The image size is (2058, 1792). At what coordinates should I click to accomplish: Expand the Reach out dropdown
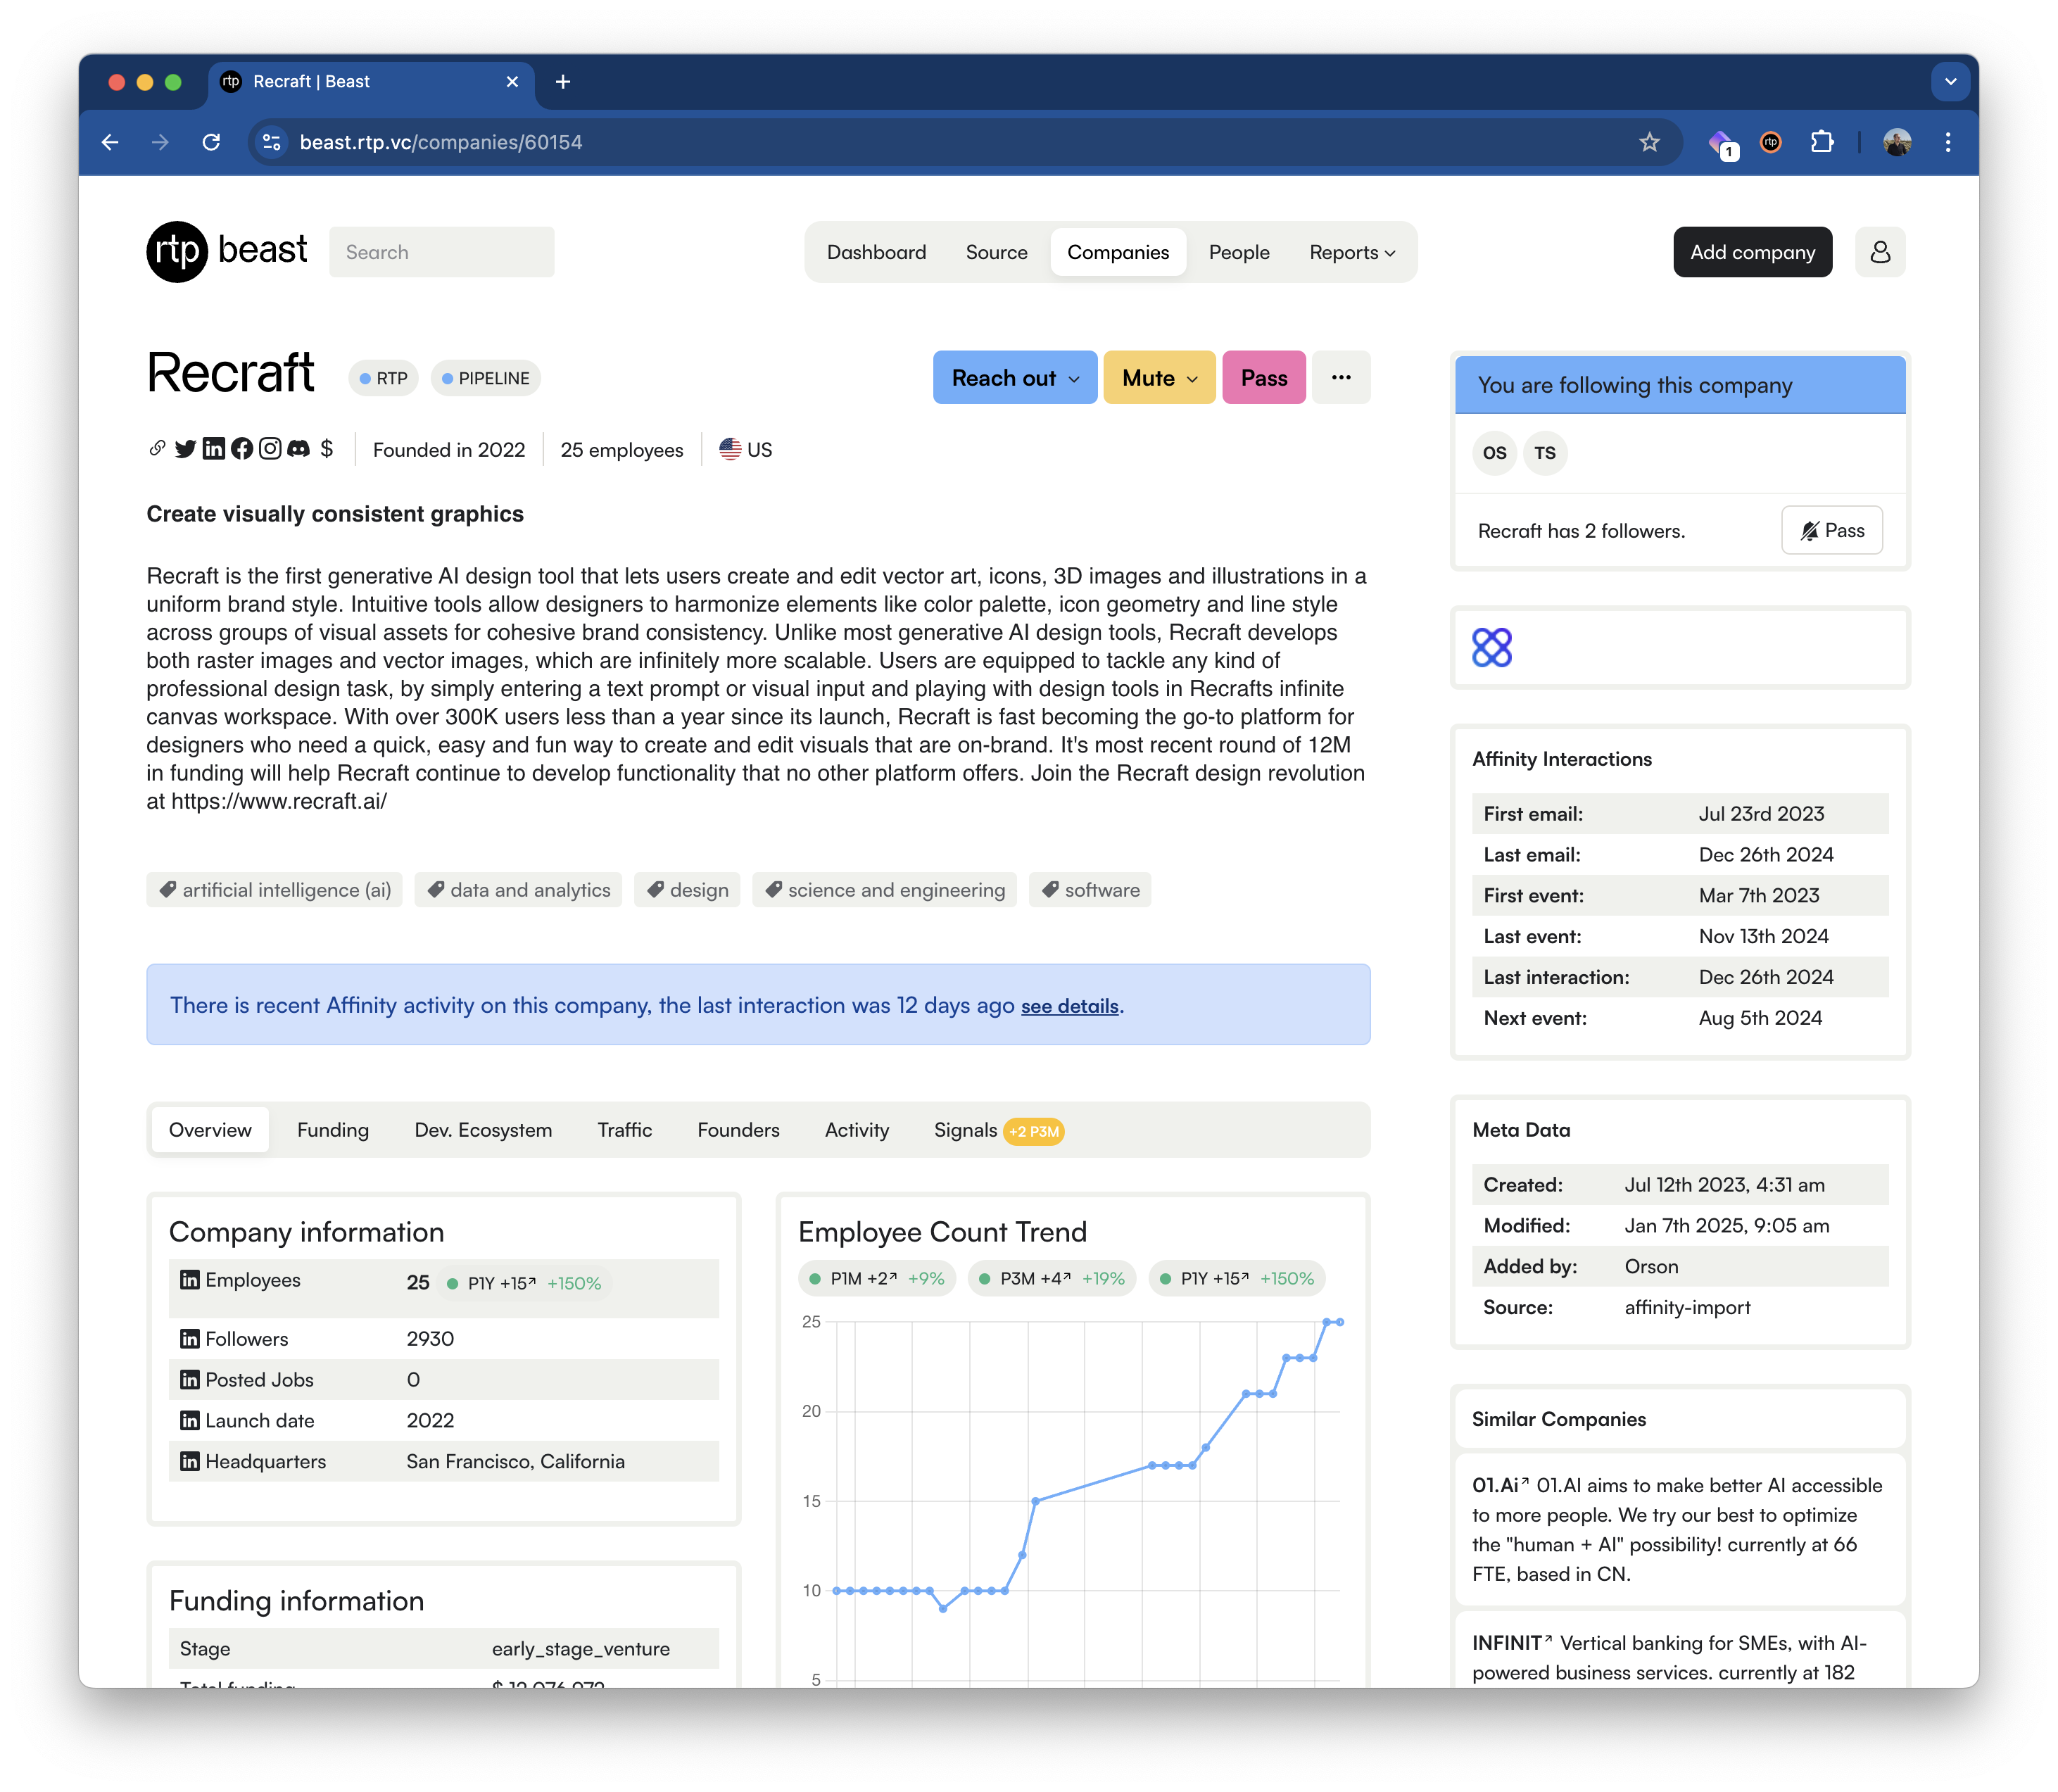[1014, 377]
